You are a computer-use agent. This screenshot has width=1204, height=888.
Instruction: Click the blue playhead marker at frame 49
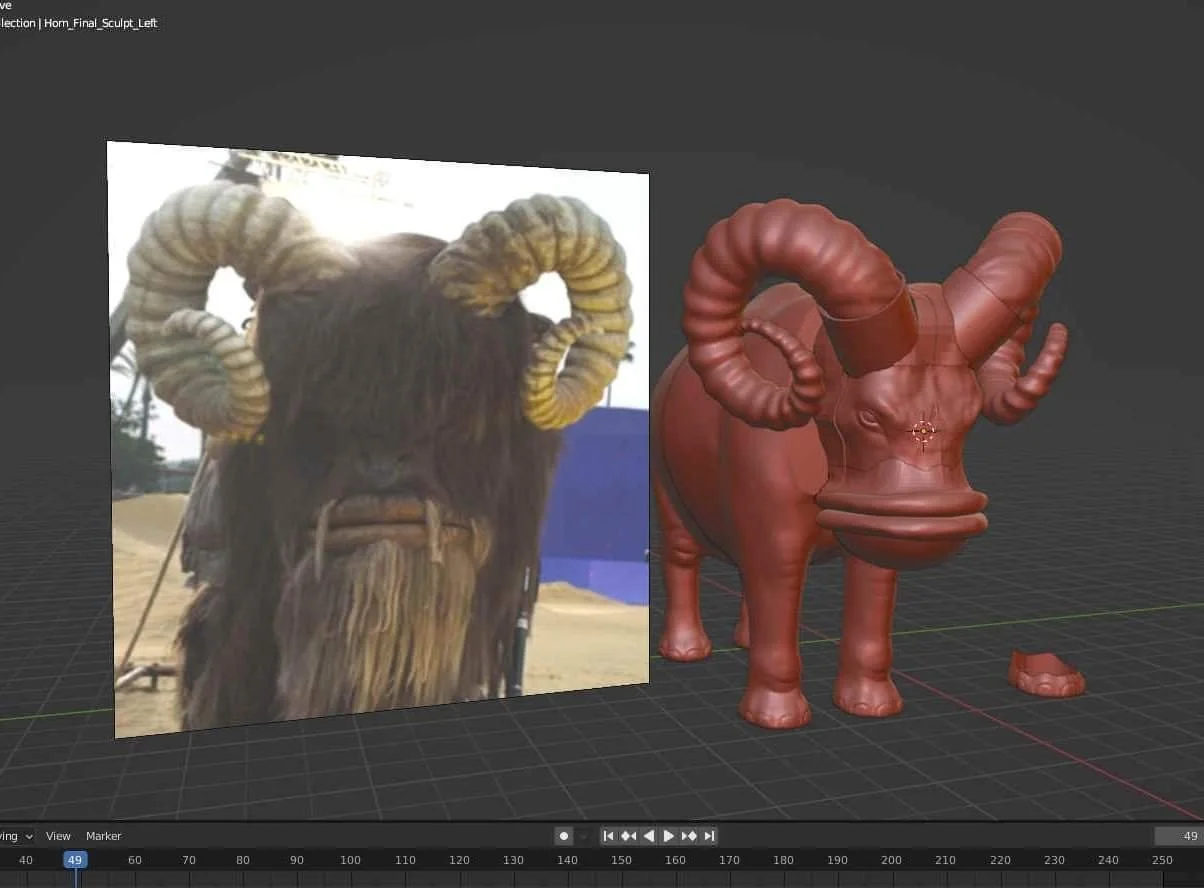[x=75, y=860]
